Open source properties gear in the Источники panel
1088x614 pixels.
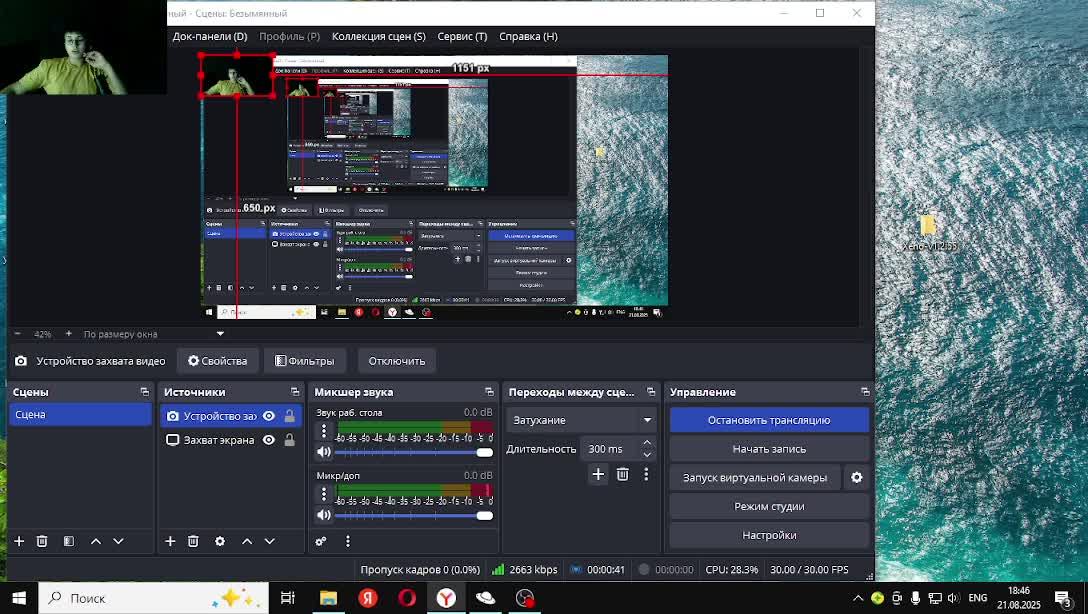point(220,541)
